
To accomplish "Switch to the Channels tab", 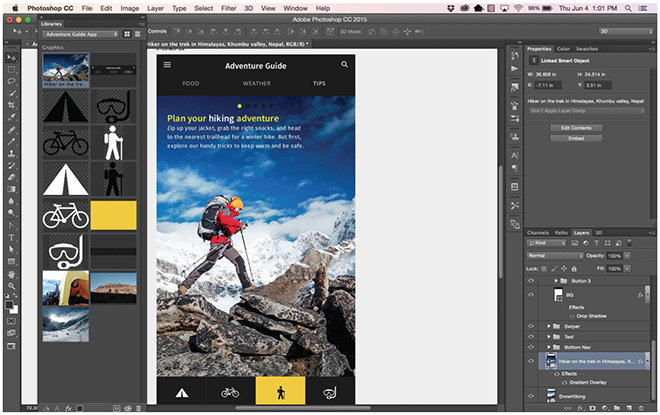I will tap(538, 233).
